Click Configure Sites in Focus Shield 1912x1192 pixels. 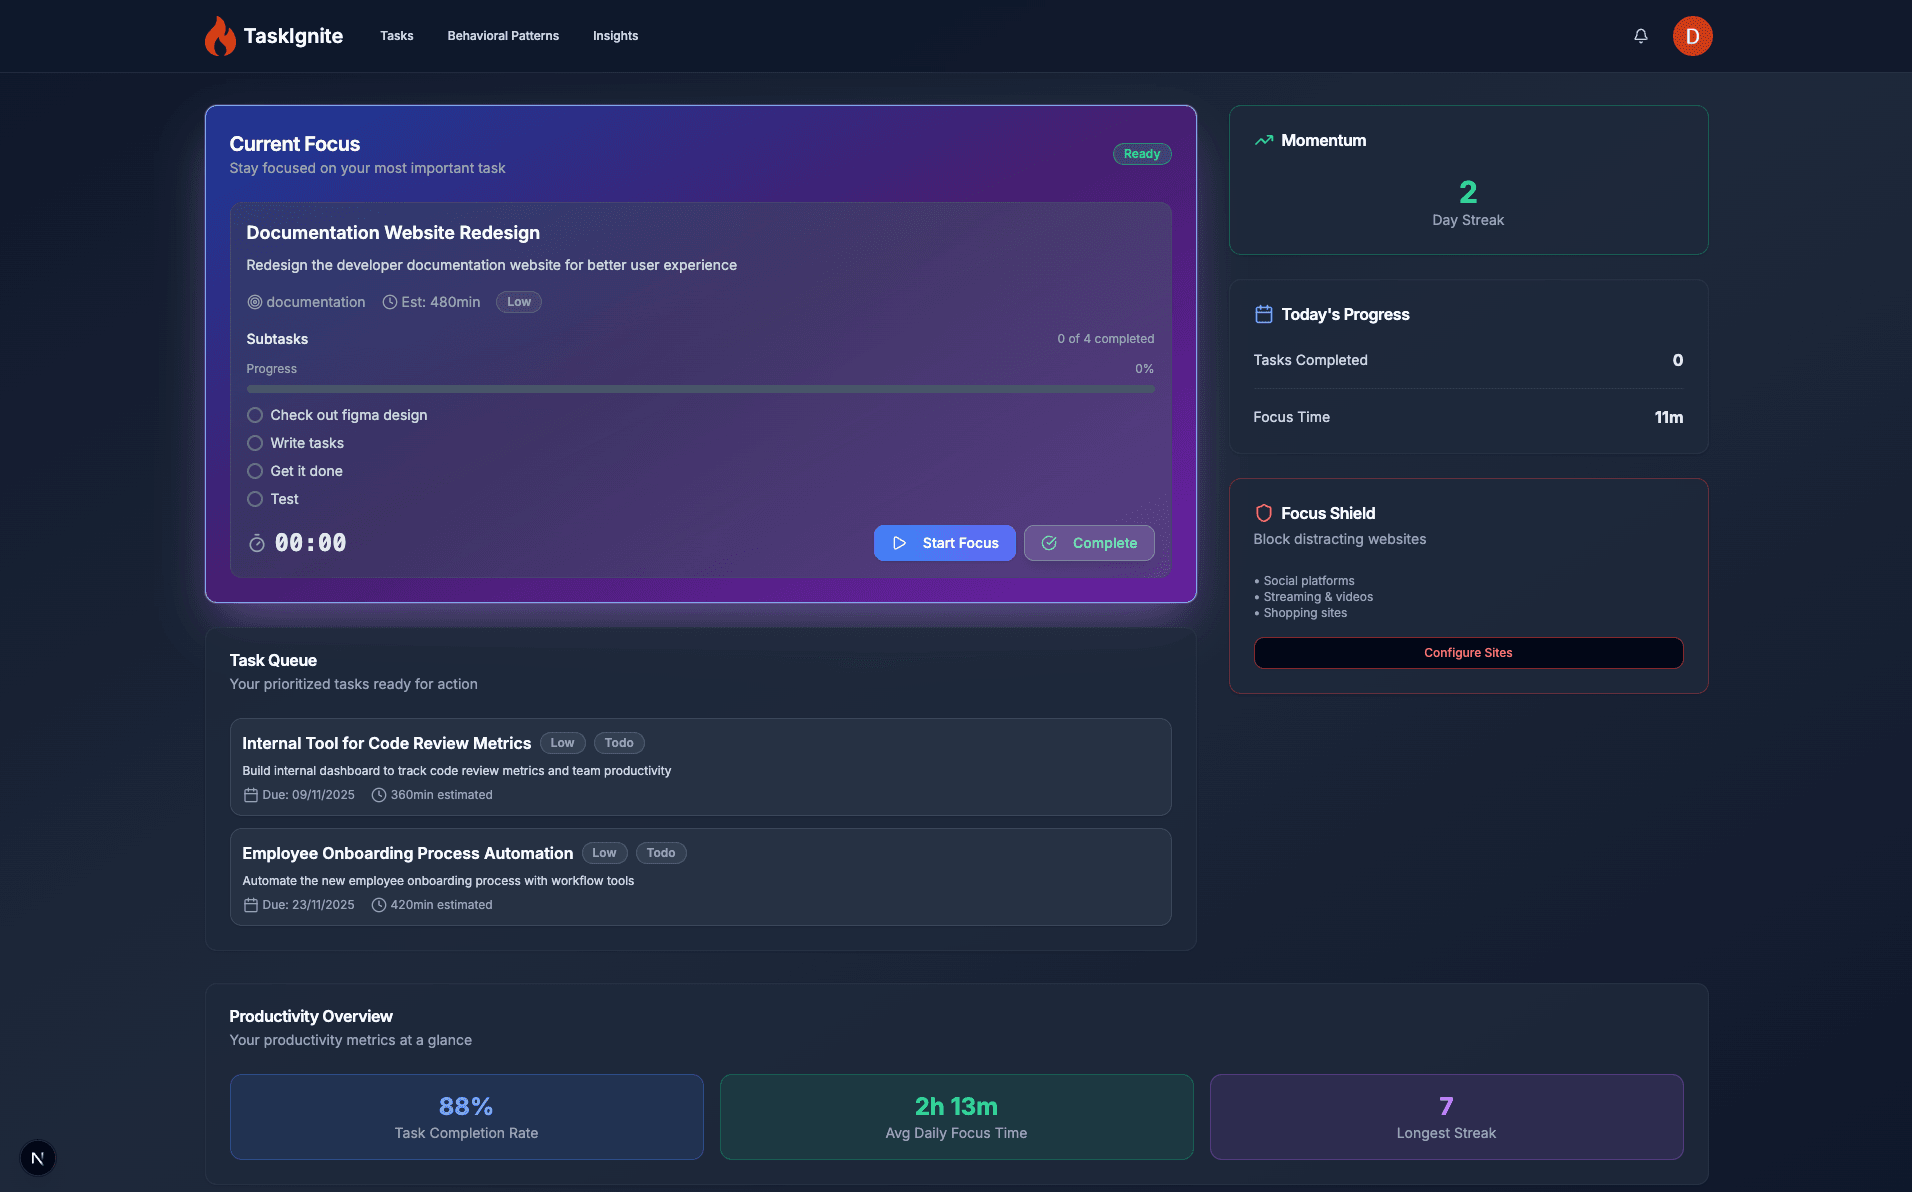[1468, 653]
